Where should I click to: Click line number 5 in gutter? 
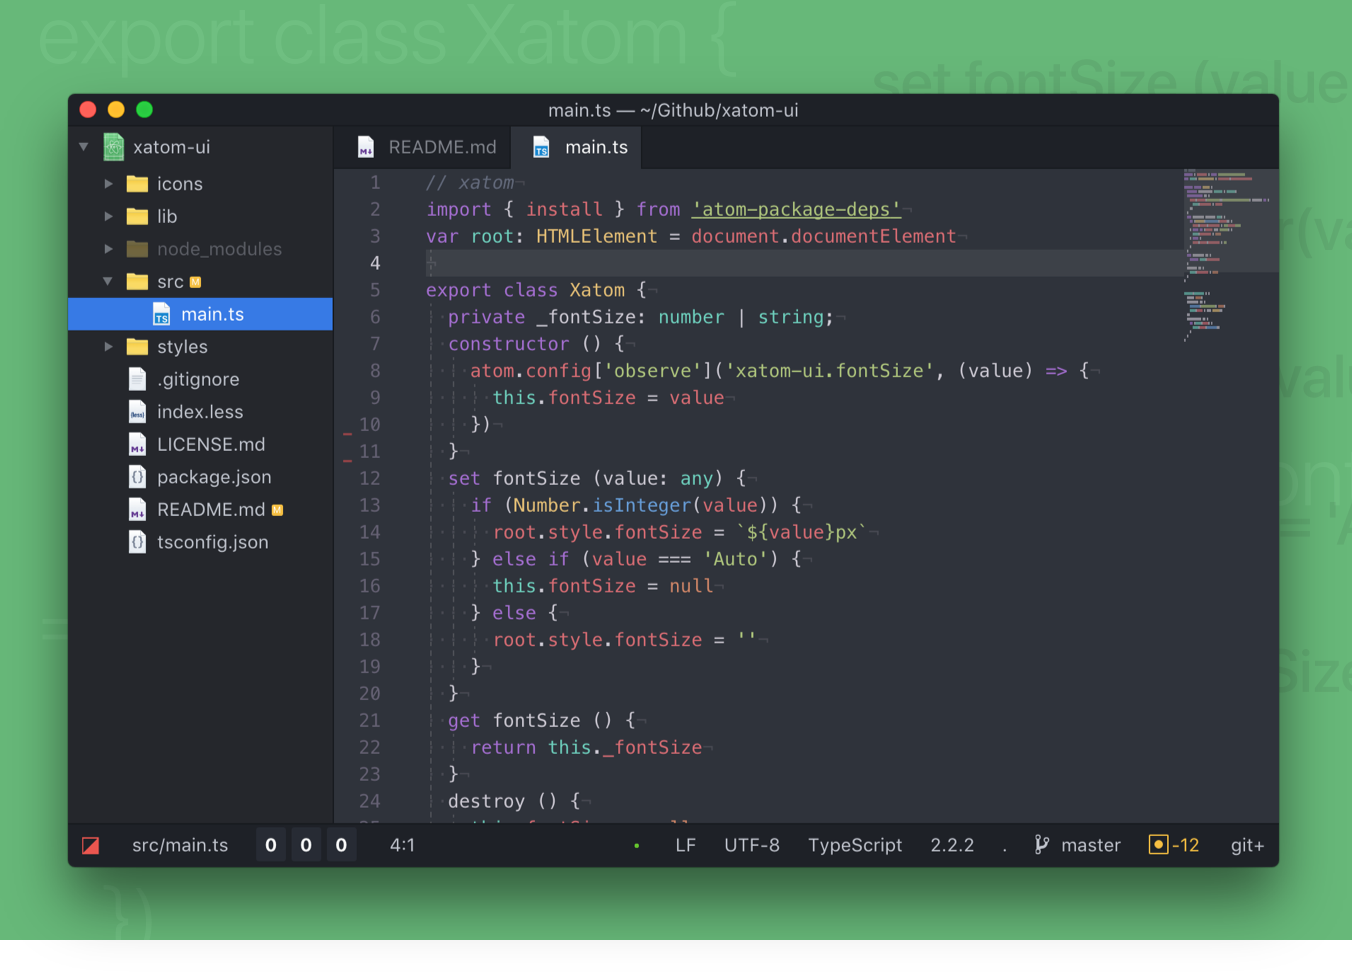pyautogui.click(x=375, y=290)
